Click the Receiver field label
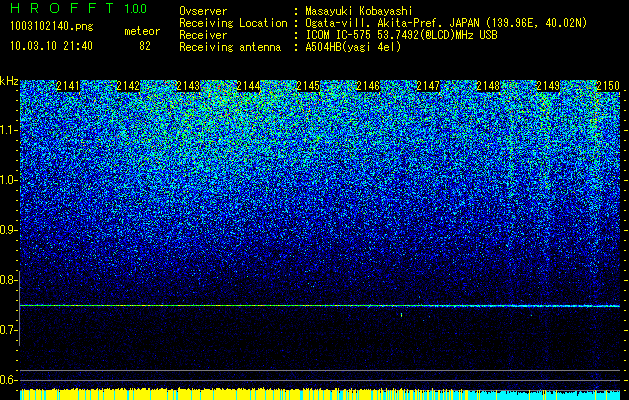The height and width of the screenshot is (400, 629). click(x=203, y=35)
